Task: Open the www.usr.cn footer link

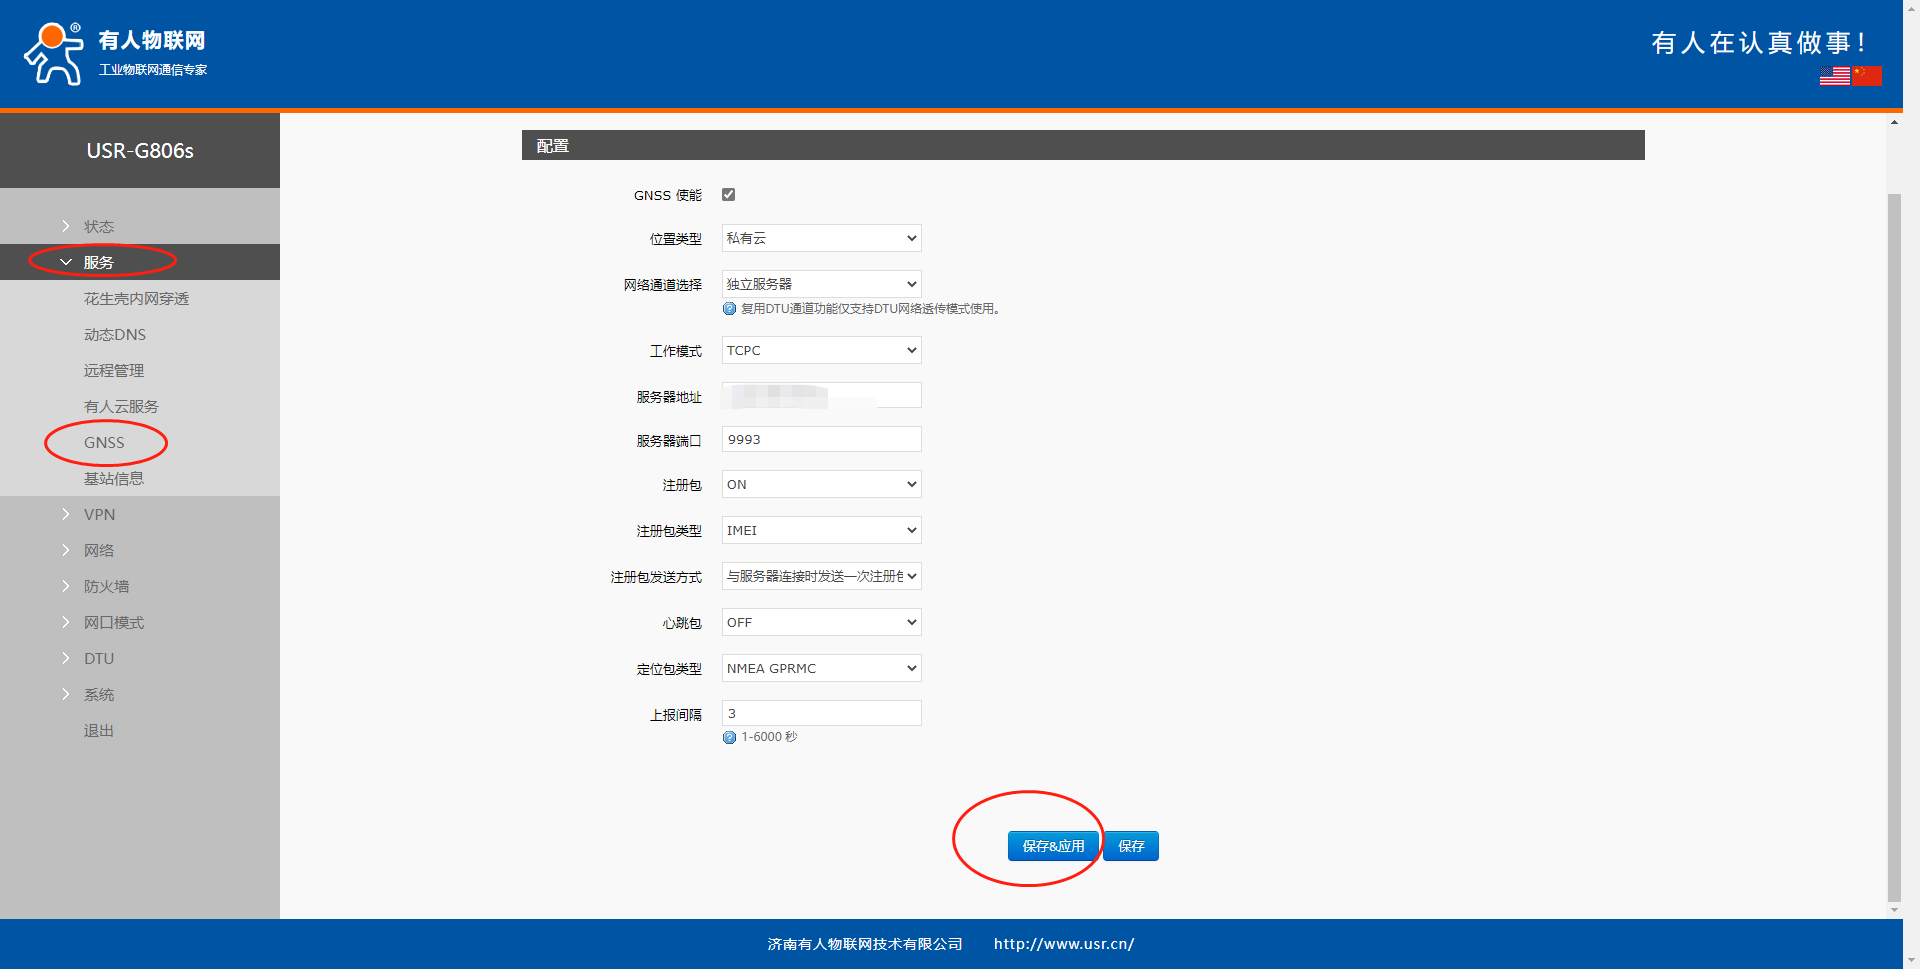Action: click(1063, 944)
